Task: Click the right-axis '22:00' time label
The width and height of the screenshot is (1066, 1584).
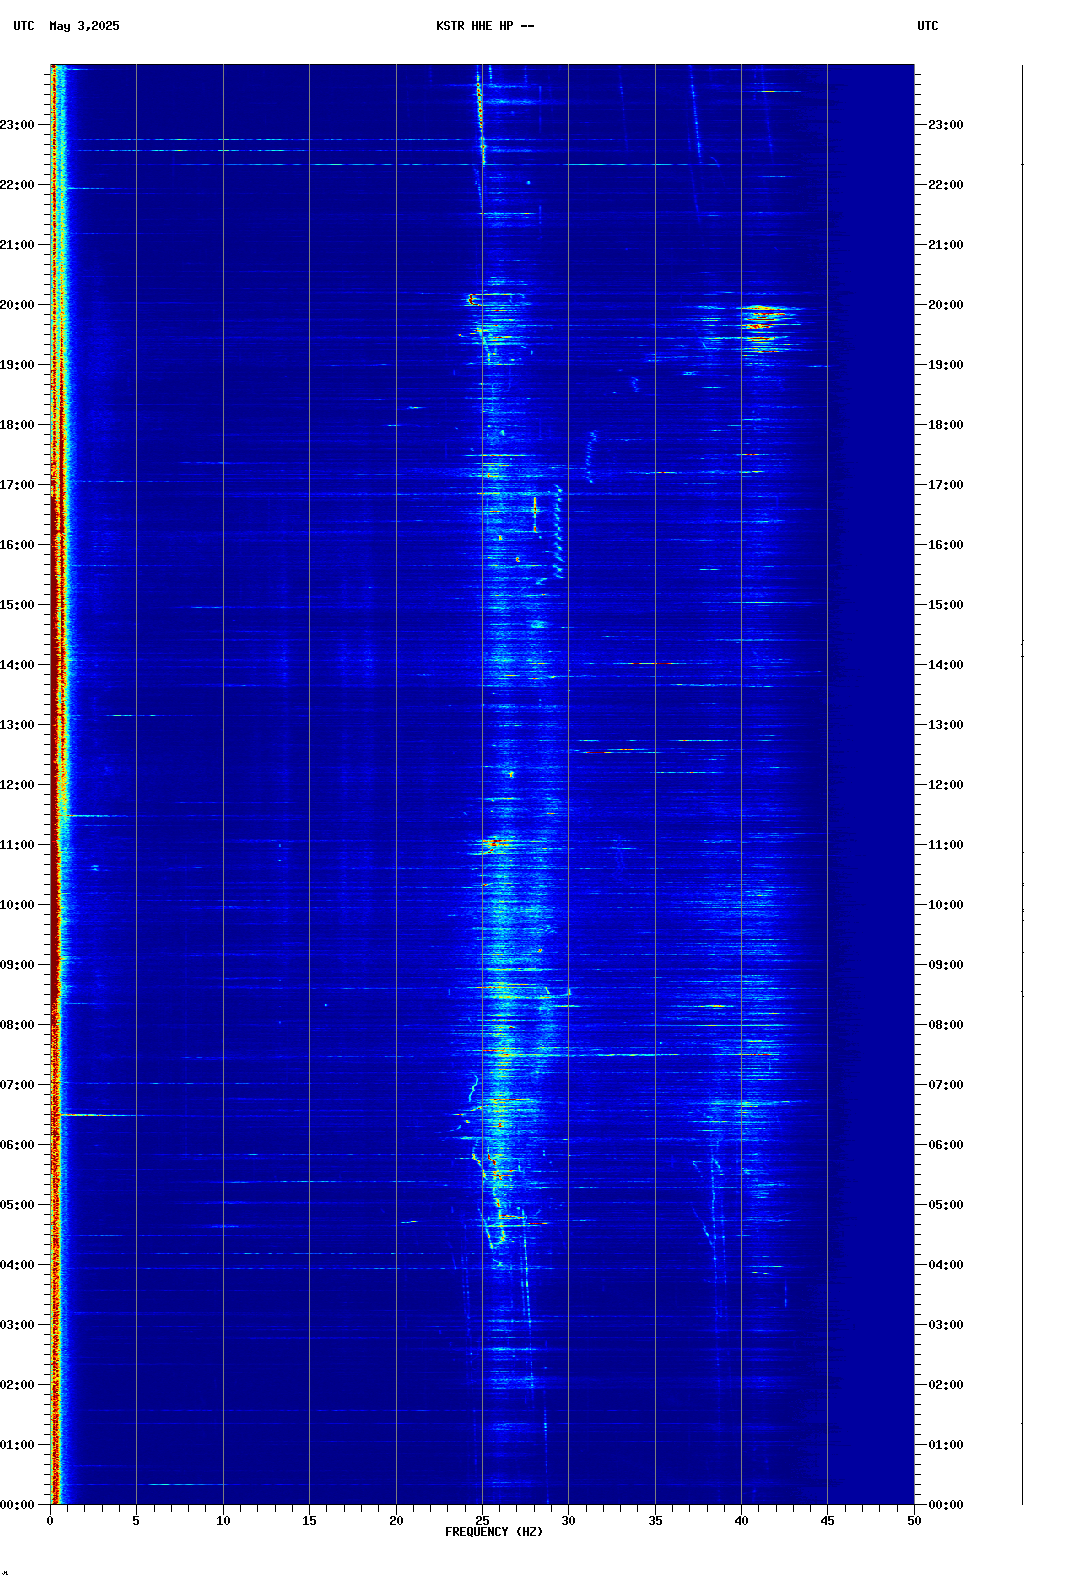Action: click(x=946, y=185)
